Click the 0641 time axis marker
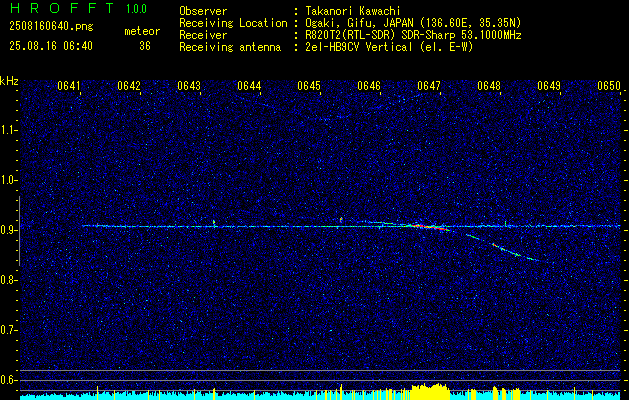The height and width of the screenshot is (400, 629). point(69,86)
